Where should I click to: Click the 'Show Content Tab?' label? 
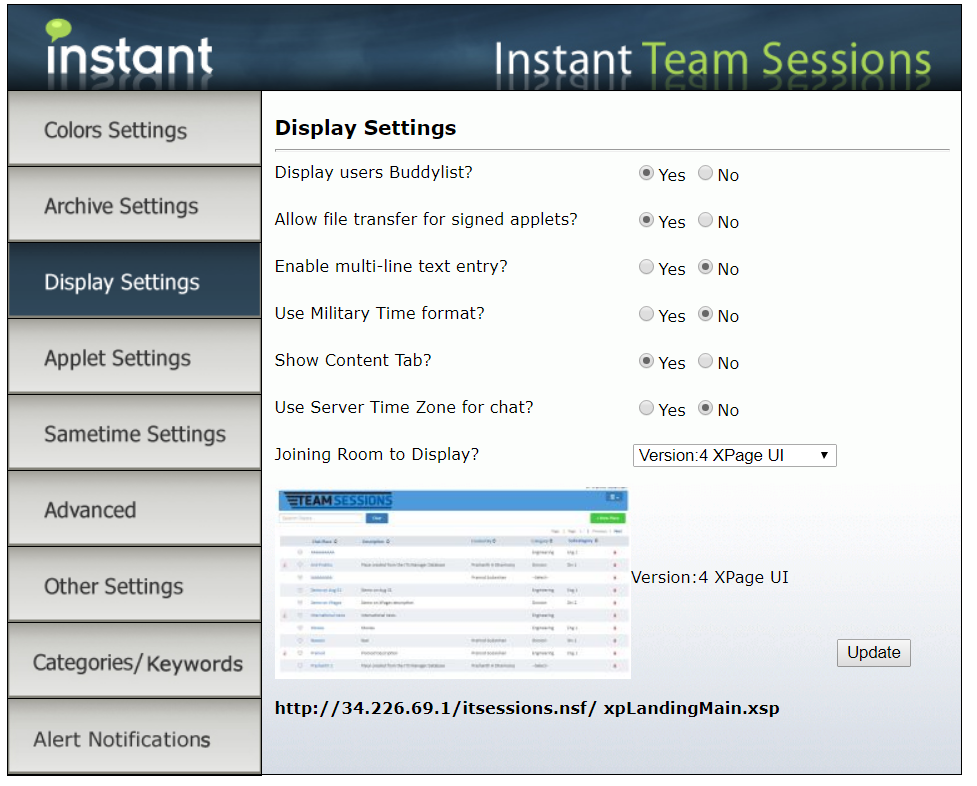pyautogui.click(x=353, y=360)
